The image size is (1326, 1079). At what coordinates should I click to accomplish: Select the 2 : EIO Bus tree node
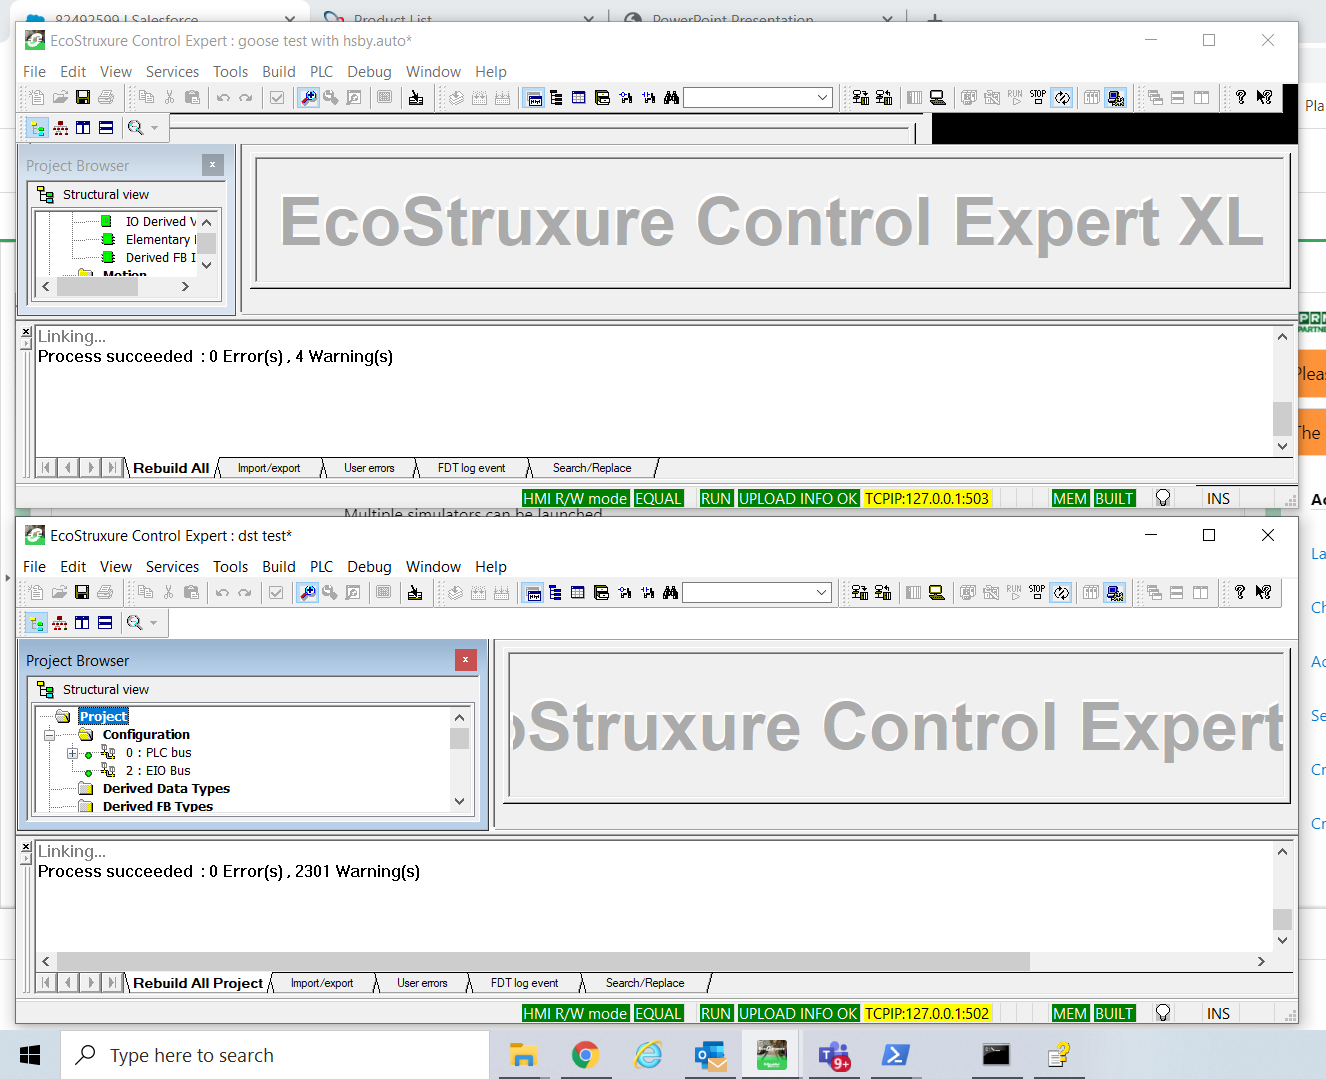coord(158,771)
